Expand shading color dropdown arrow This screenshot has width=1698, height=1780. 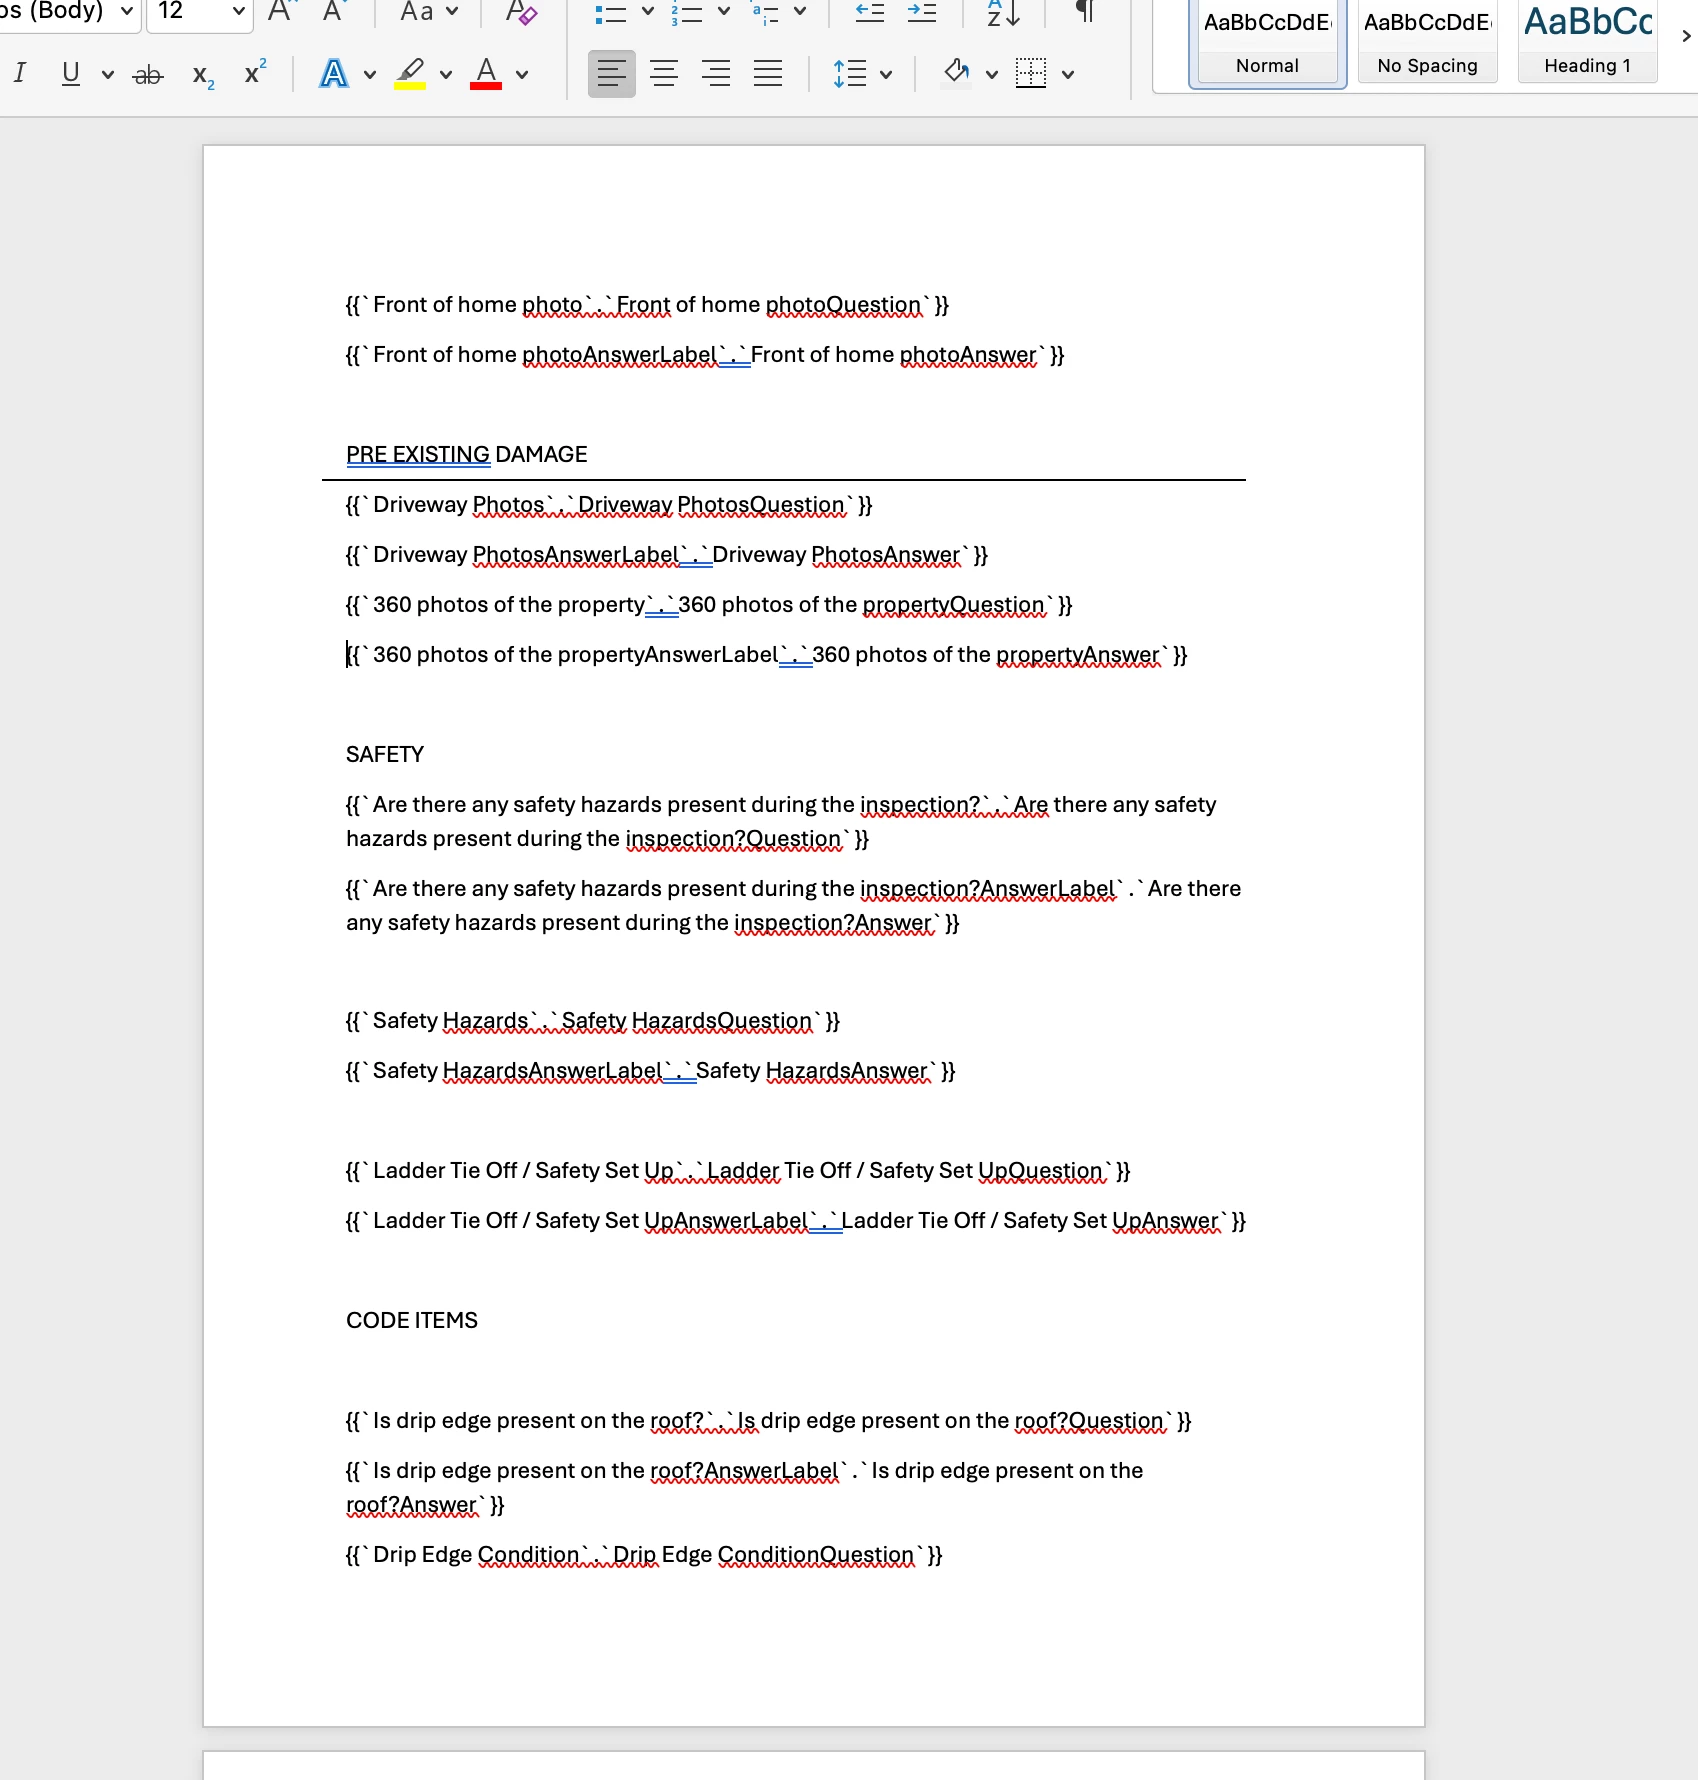point(992,74)
